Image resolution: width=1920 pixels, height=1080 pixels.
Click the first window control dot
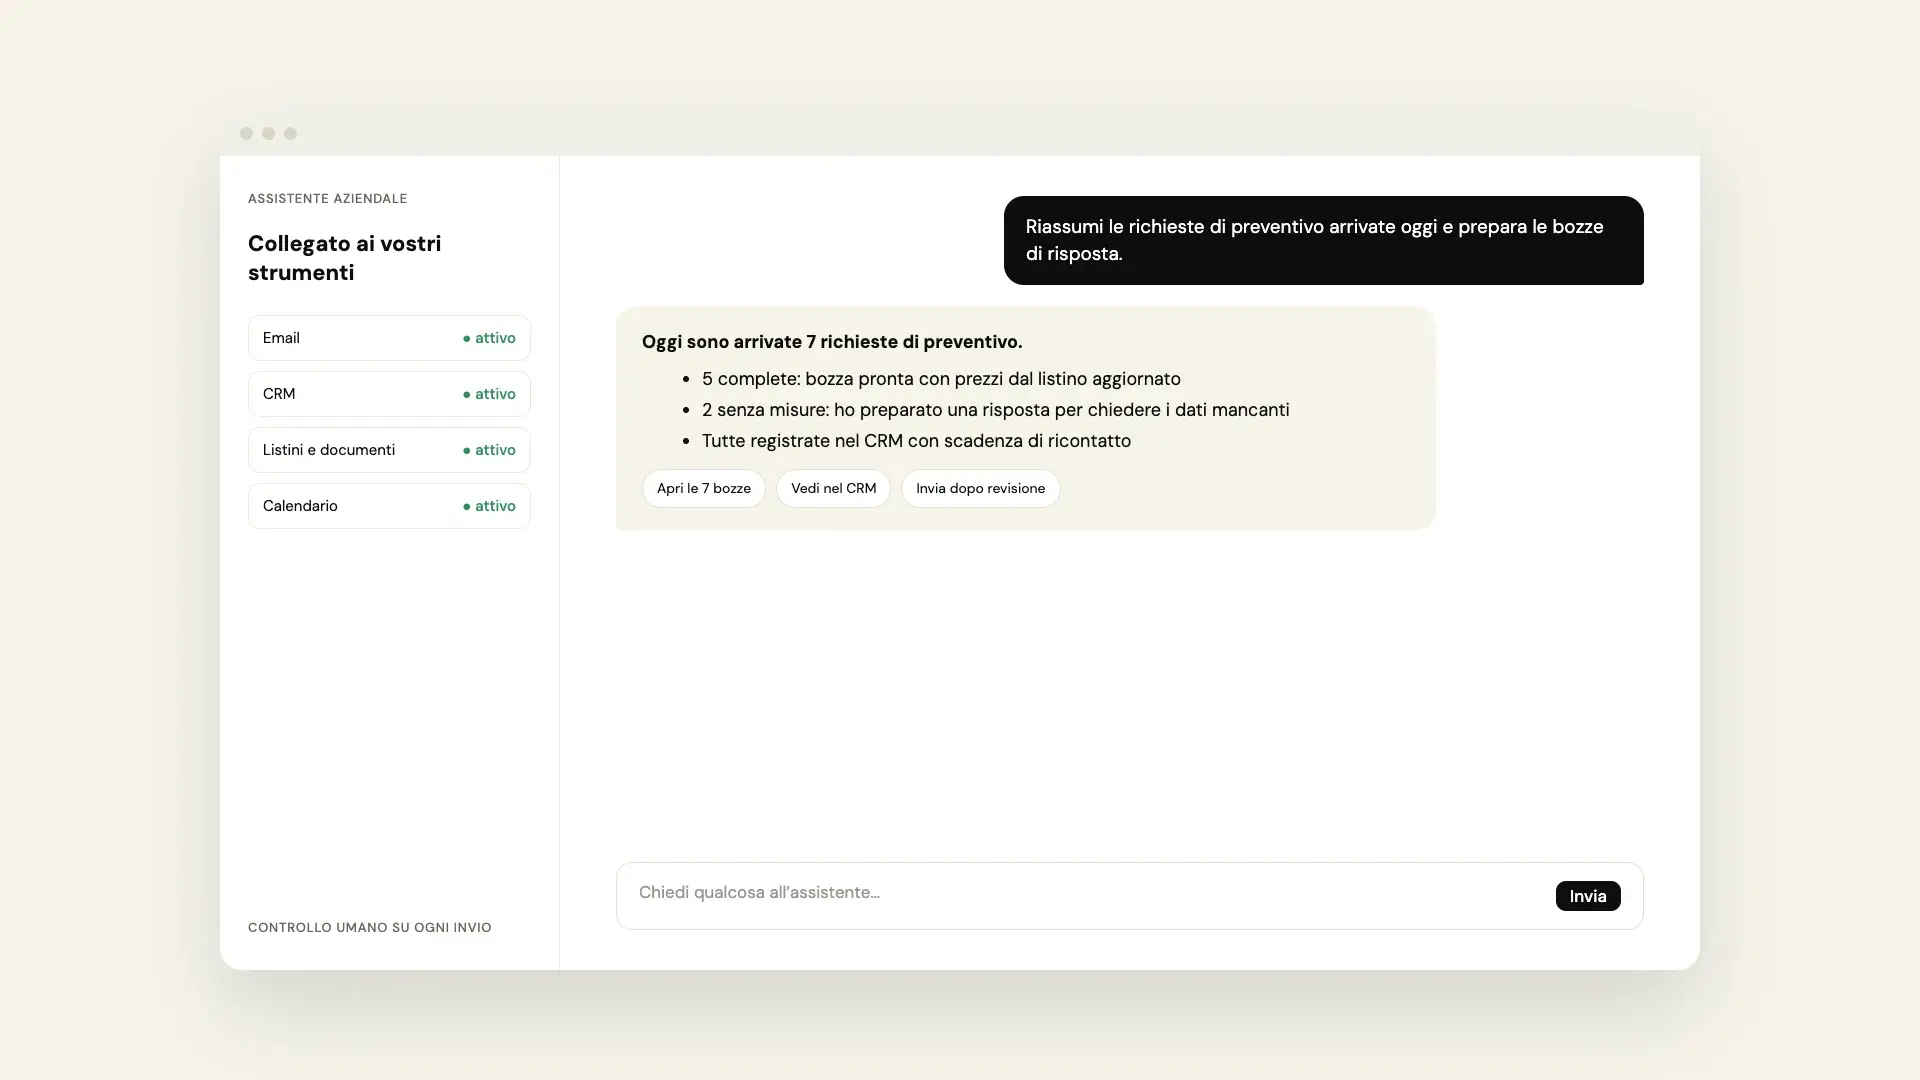click(246, 133)
